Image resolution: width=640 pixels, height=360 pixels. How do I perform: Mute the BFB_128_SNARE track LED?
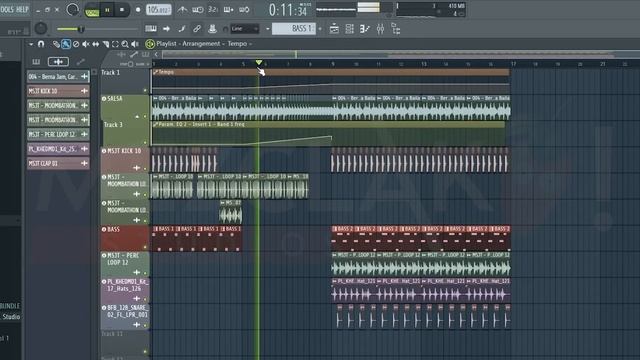pyautogui.click(x=145, y=325)
